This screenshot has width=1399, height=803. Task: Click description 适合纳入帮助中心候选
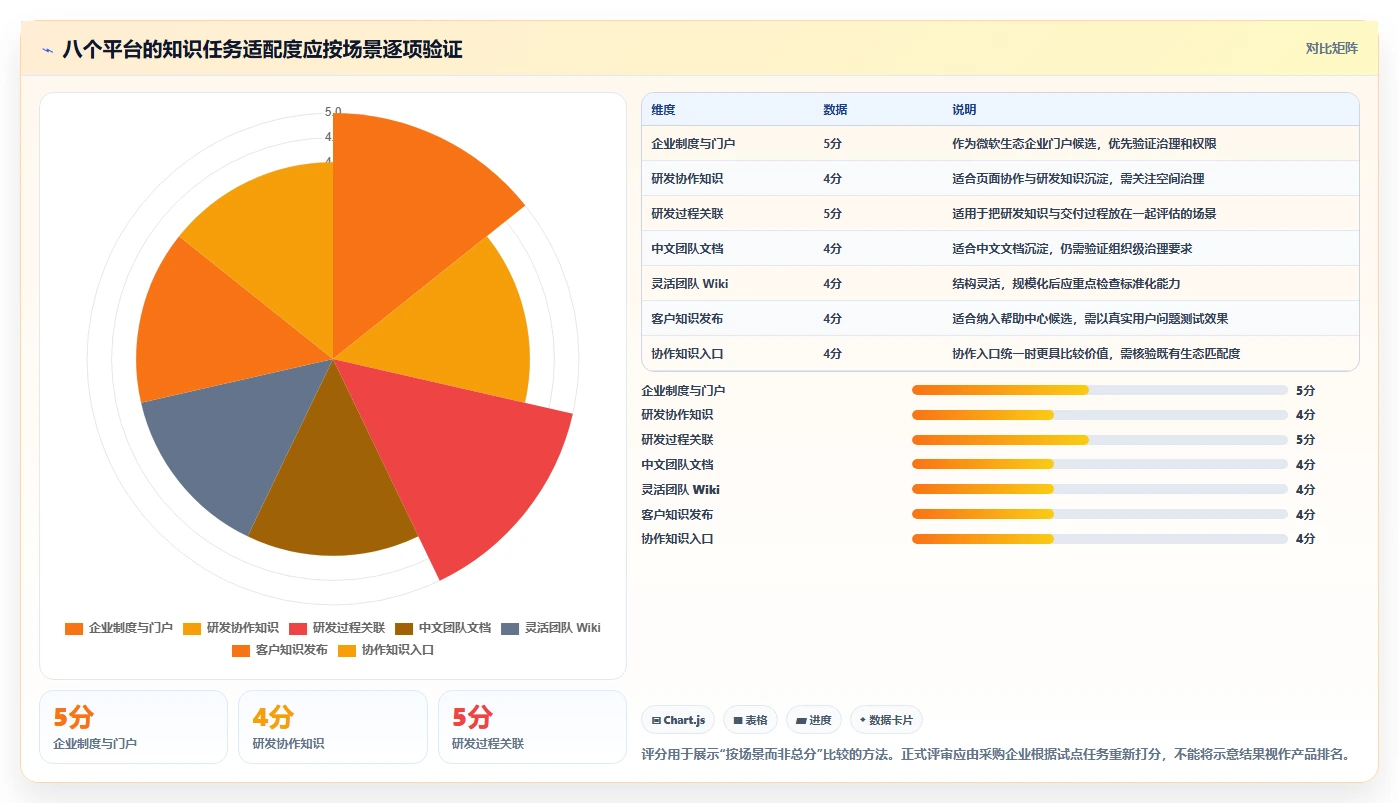coord(1090,319)
